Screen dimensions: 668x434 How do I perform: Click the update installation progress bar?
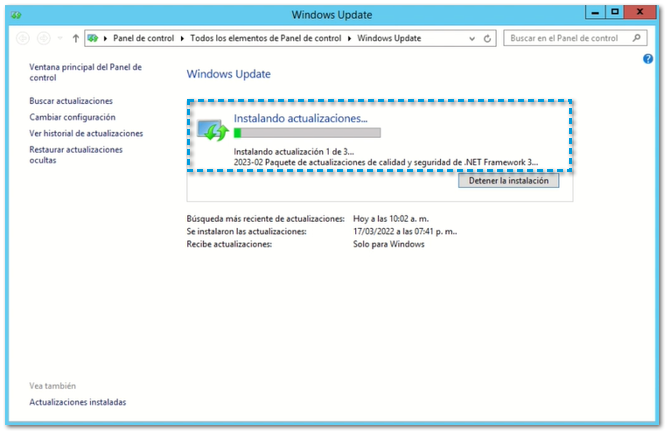[307, 133]
